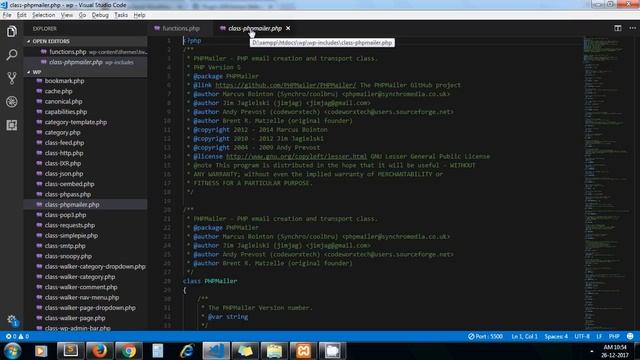The image size is (640, 360).
Task: Open the Debug view in activity bar
Action: coord(11,102)
